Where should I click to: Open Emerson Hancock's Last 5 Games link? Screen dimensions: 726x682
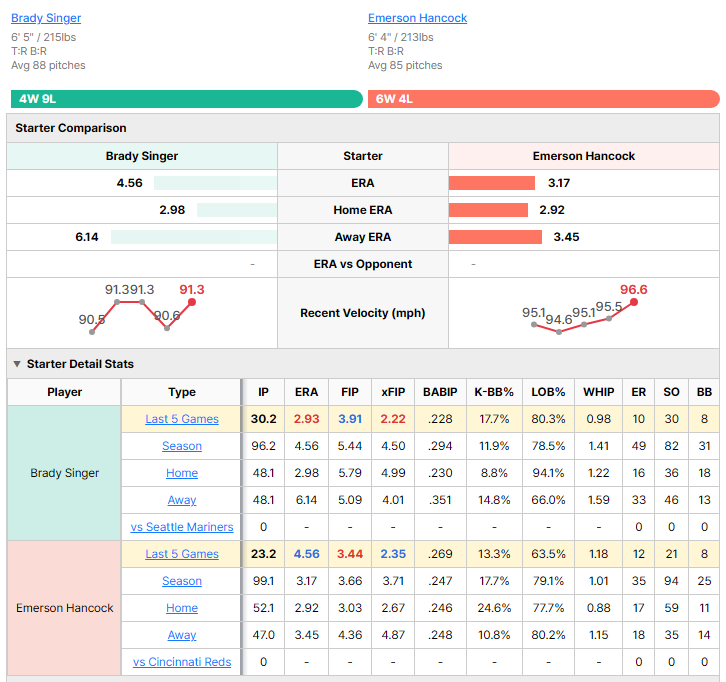[x=182, y=554]
